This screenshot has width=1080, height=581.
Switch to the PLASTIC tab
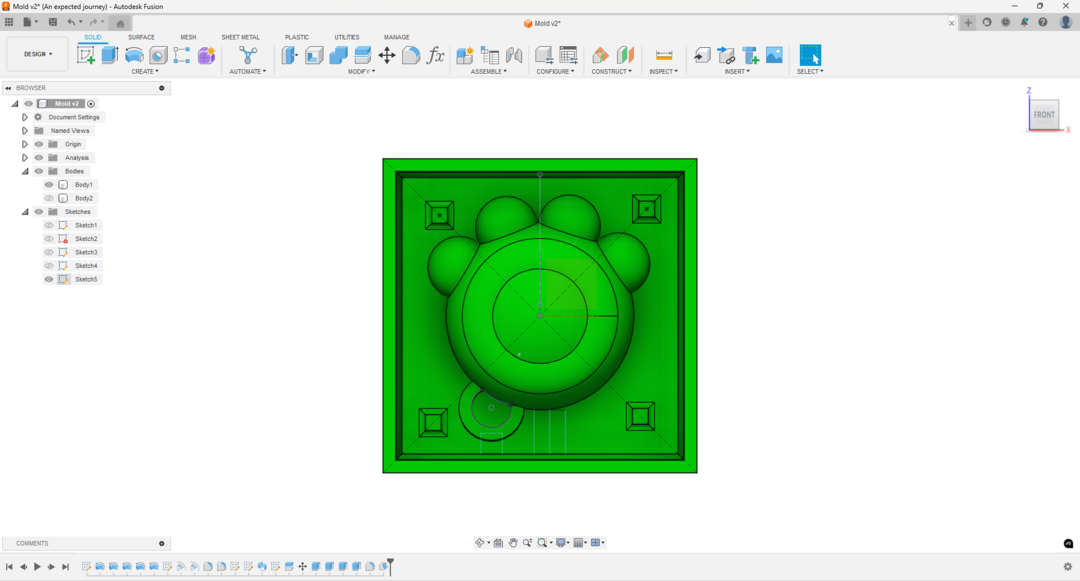click(297, 37)
